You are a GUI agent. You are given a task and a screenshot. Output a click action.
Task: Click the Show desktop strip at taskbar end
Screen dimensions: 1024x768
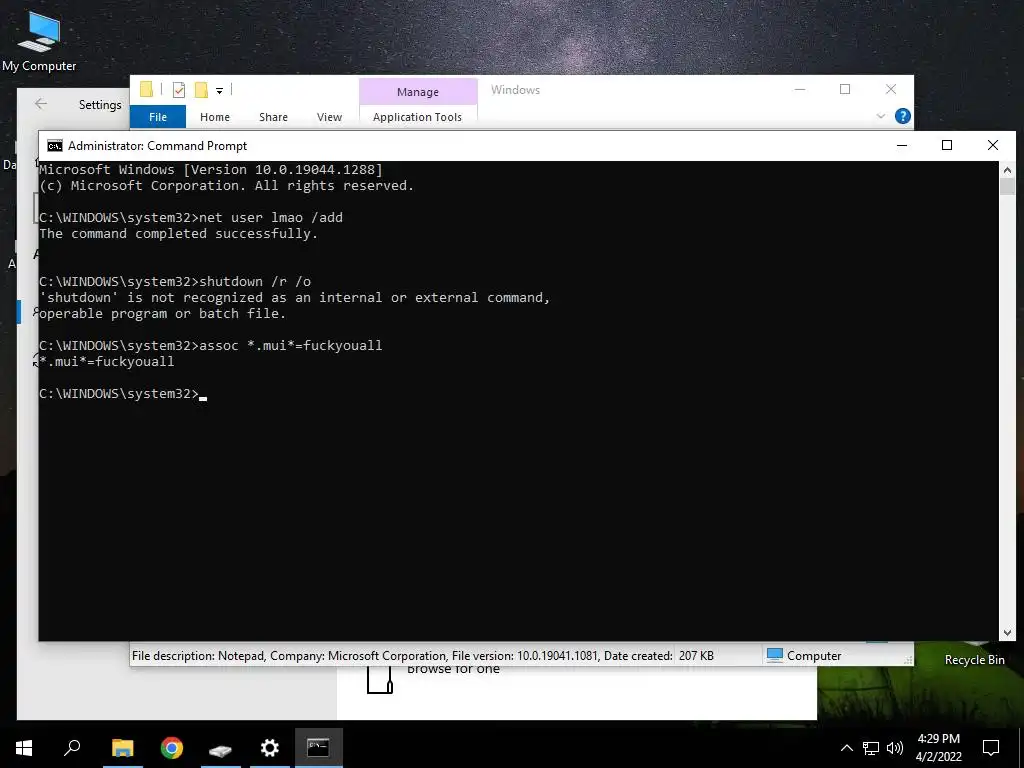1021,748
